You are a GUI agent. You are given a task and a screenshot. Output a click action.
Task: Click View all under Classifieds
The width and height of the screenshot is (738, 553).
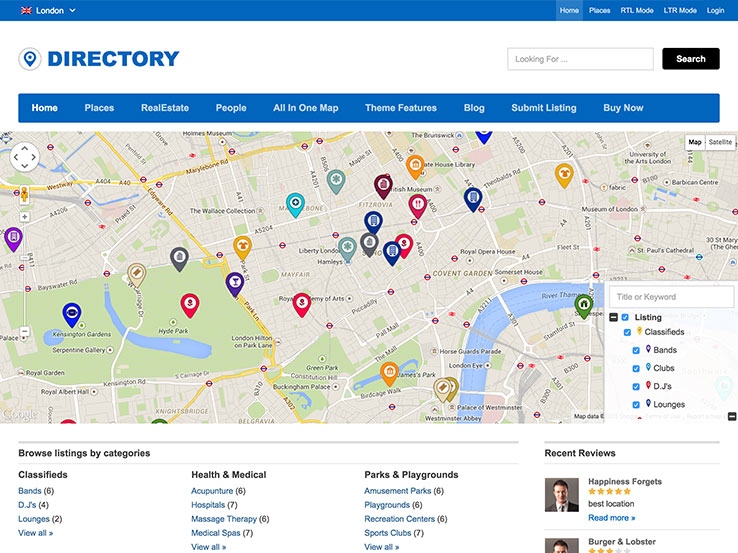(36, 533)
